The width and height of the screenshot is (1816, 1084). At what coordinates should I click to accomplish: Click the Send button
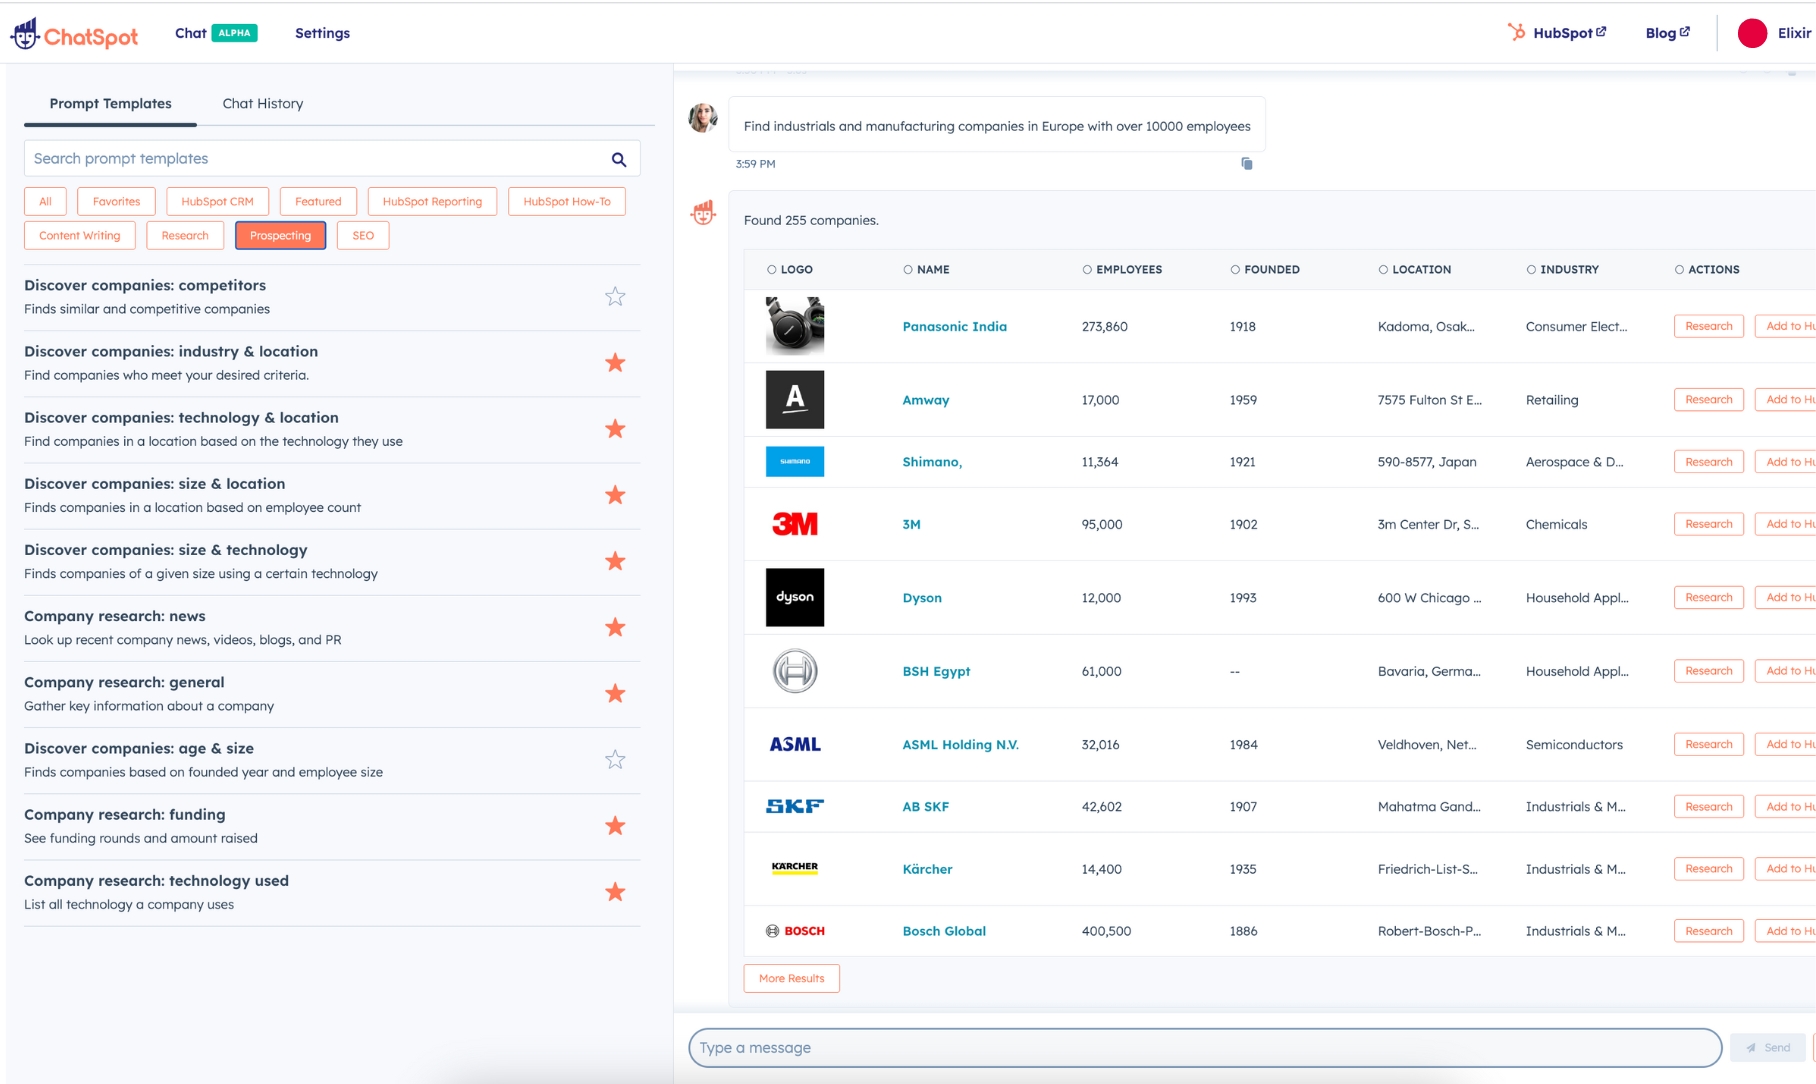(x=1768, y=1048)
